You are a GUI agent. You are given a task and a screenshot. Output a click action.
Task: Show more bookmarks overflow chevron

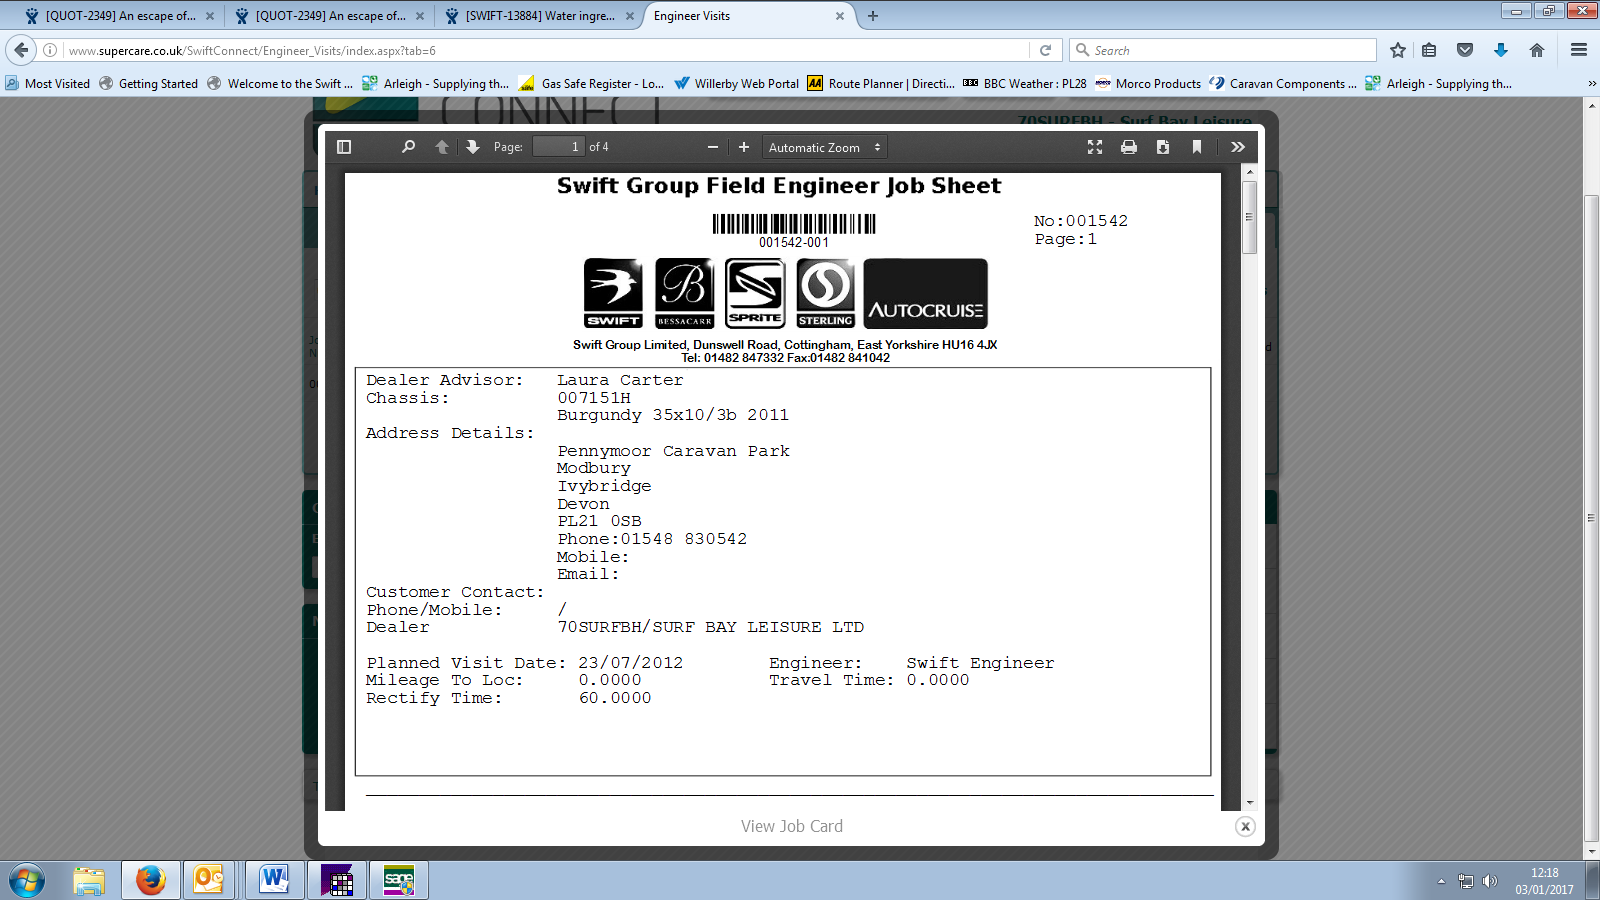click(1592, 84)
